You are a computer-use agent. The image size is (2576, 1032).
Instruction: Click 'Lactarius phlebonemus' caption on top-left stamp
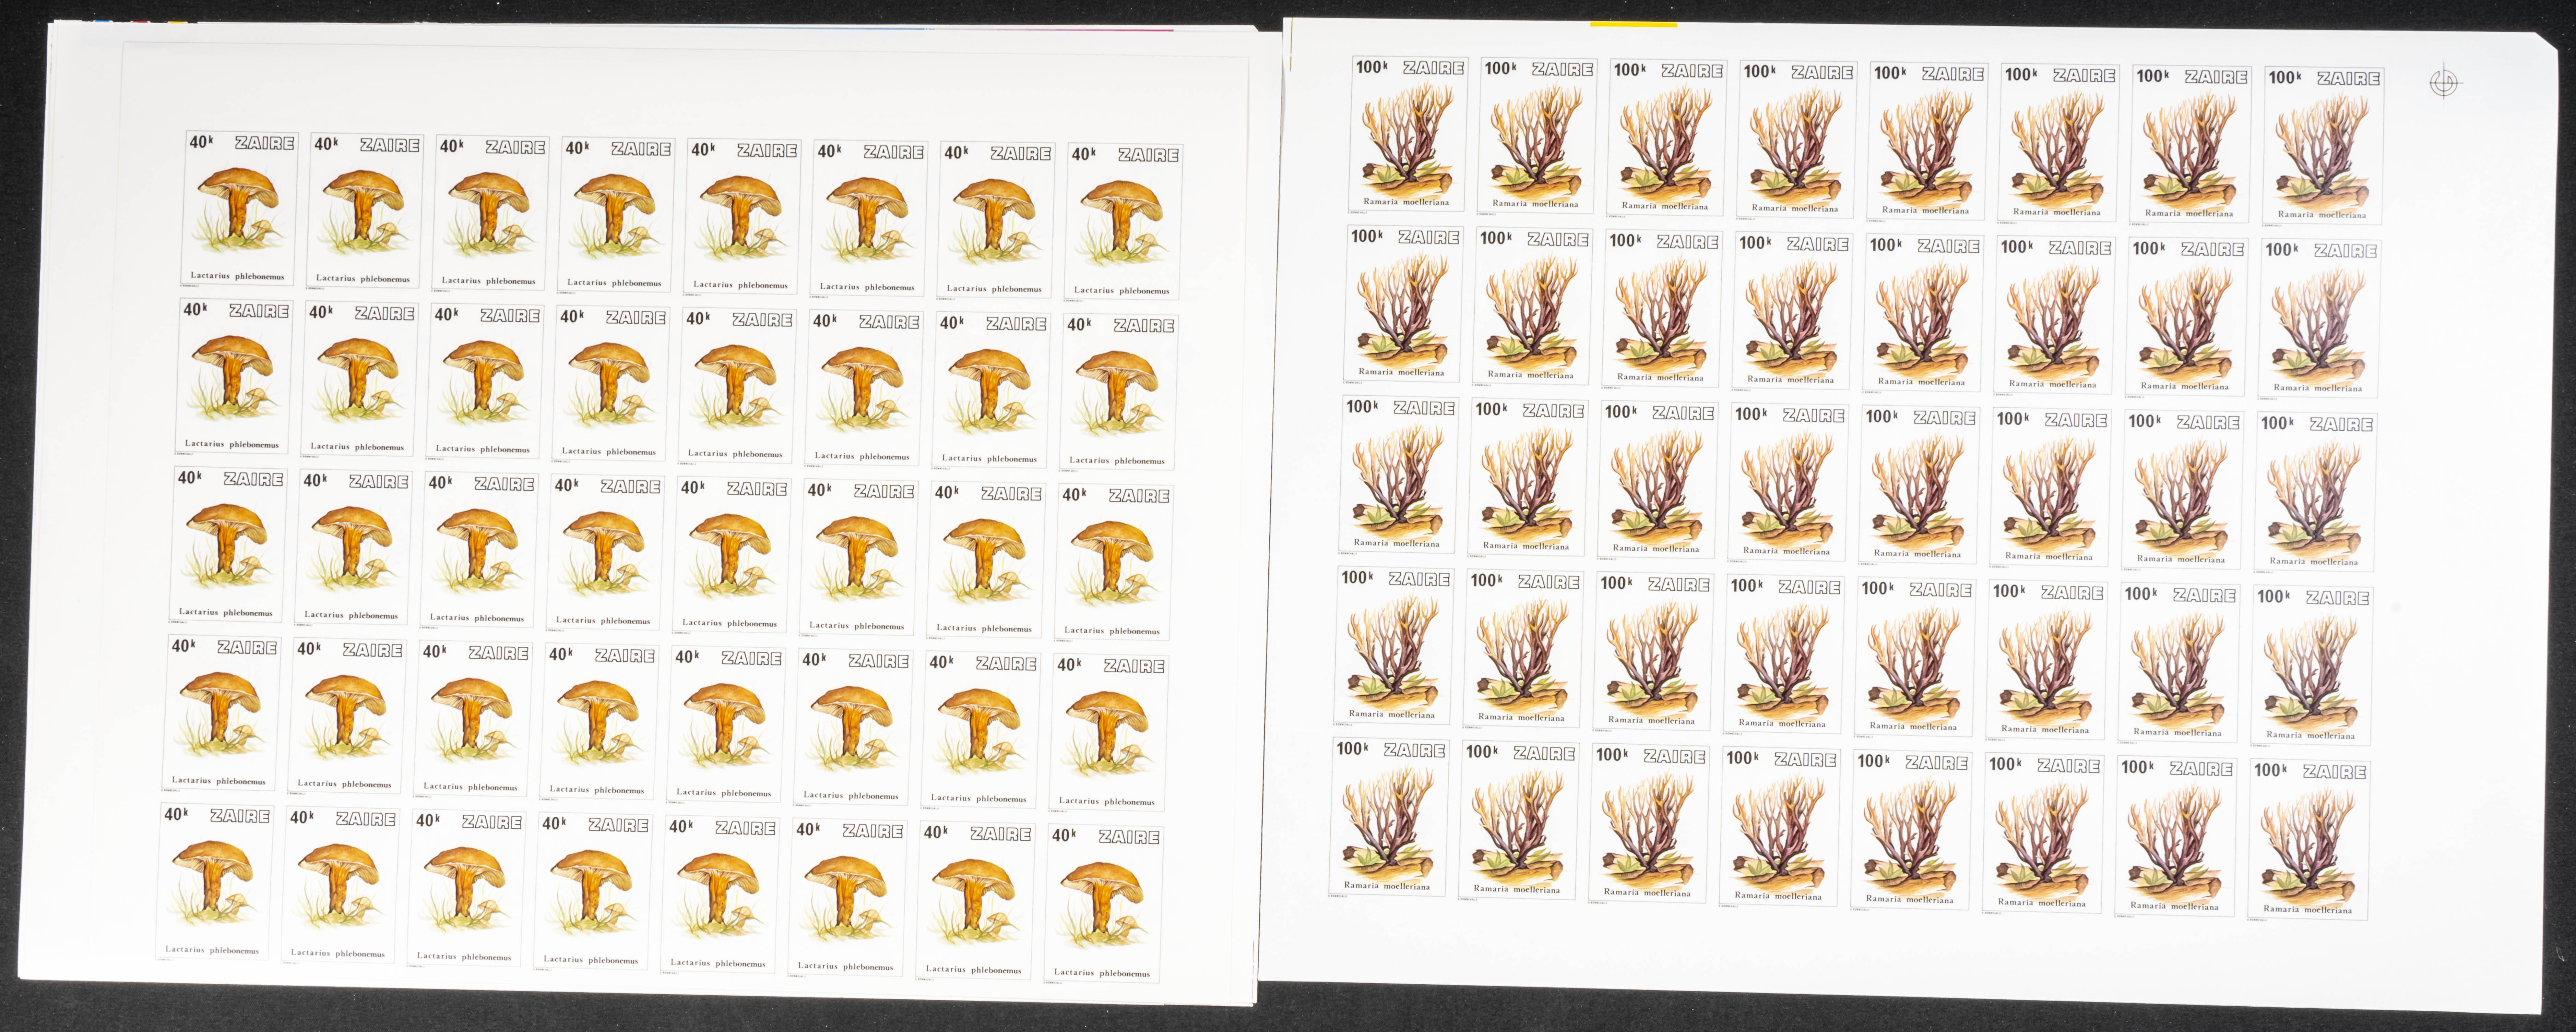pos(237,276)
